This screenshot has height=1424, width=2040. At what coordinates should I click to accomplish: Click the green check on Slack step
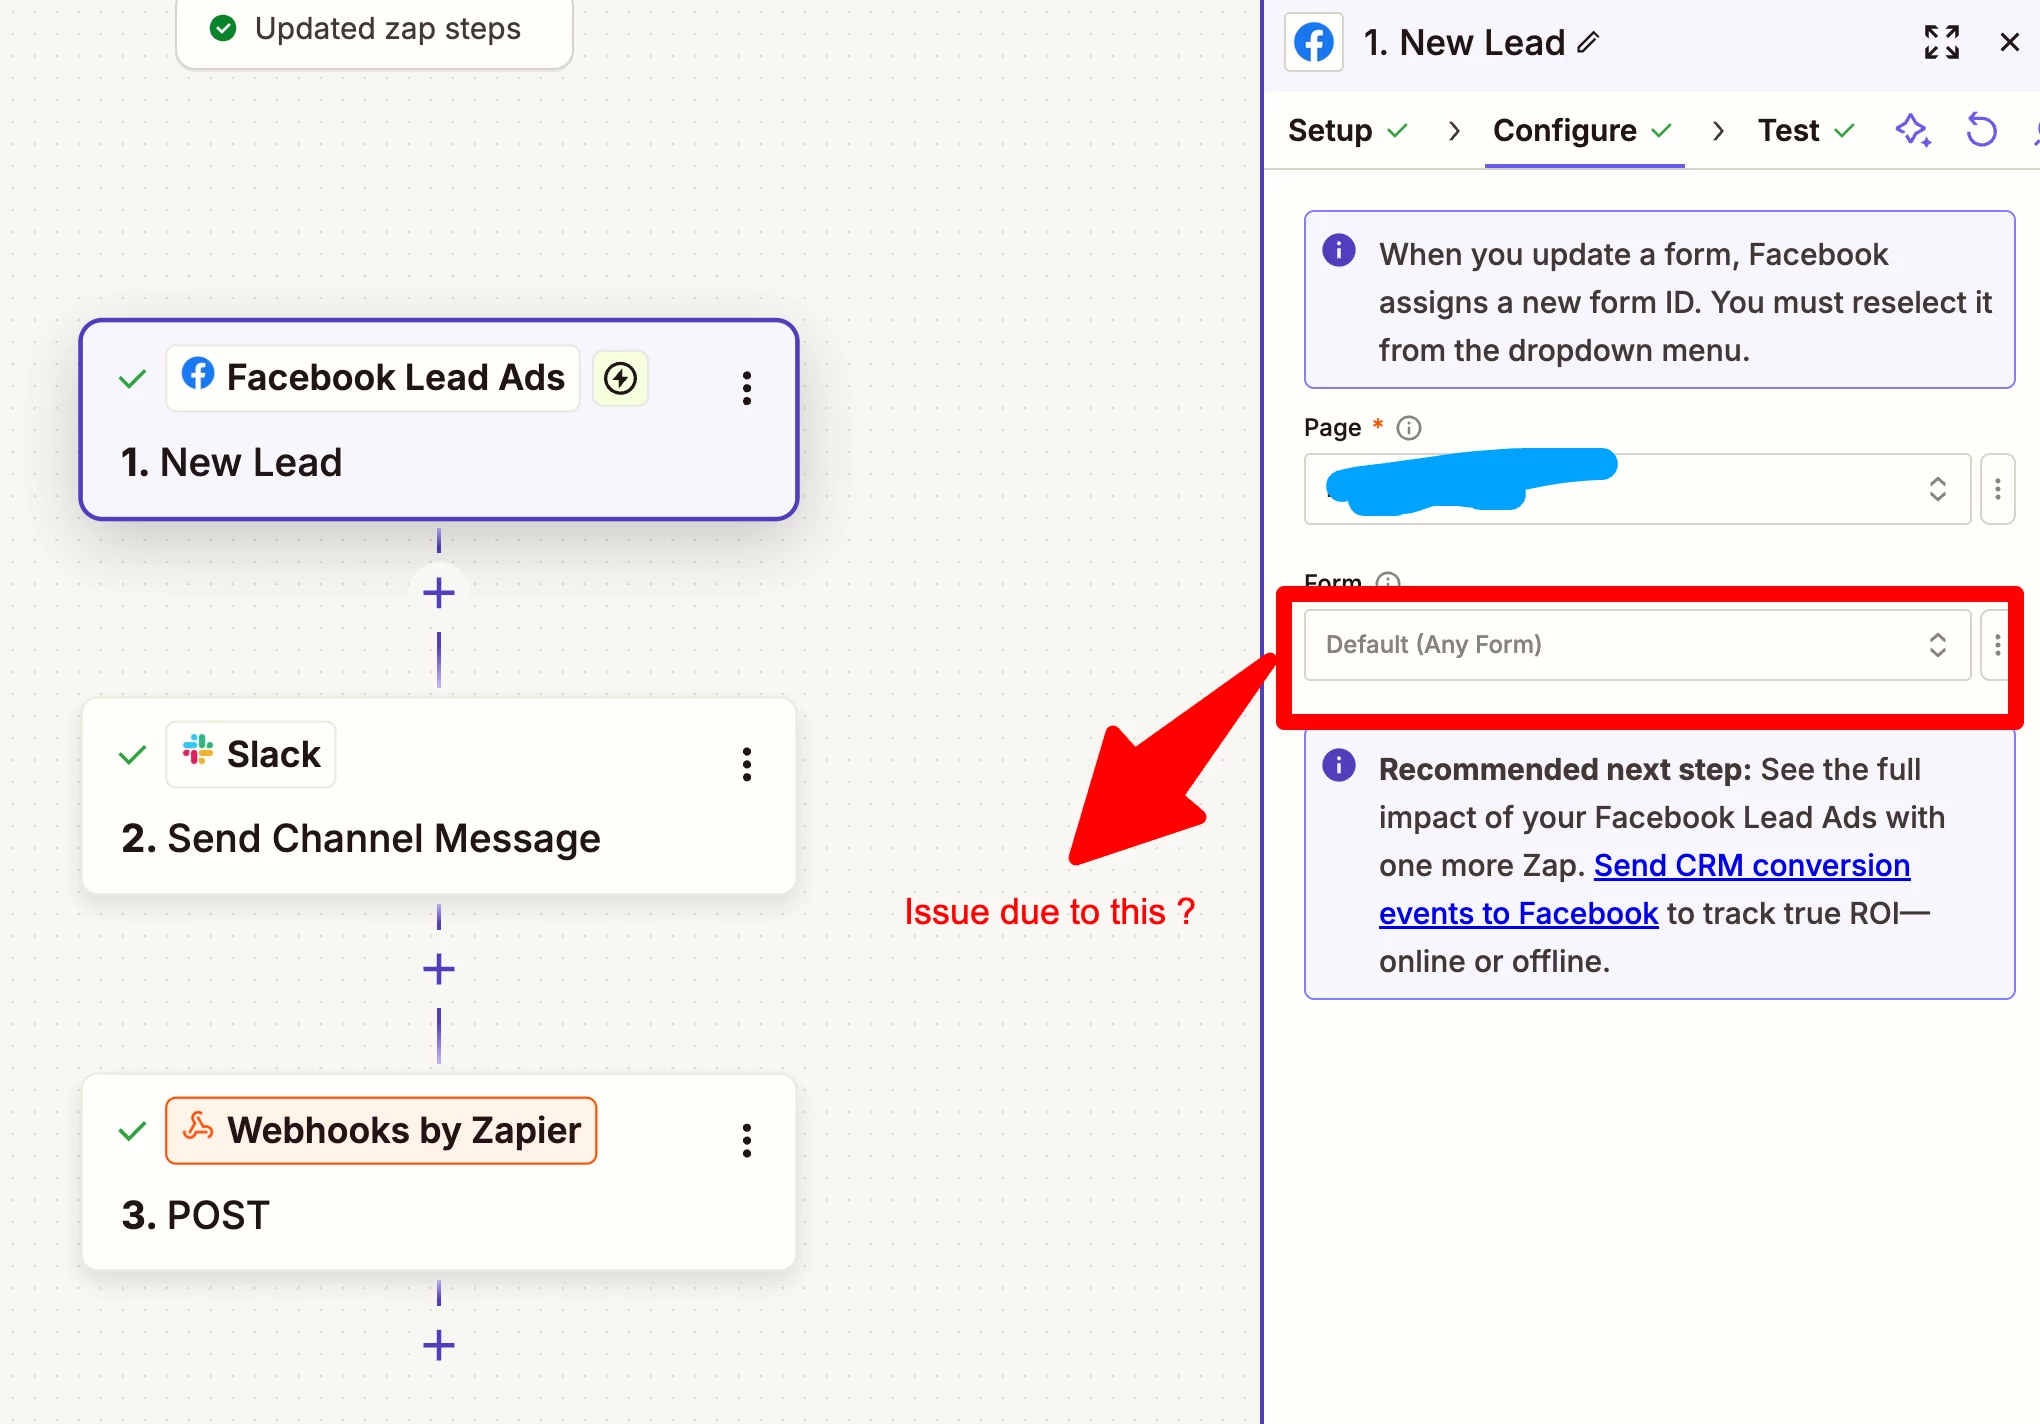[133, 755]
